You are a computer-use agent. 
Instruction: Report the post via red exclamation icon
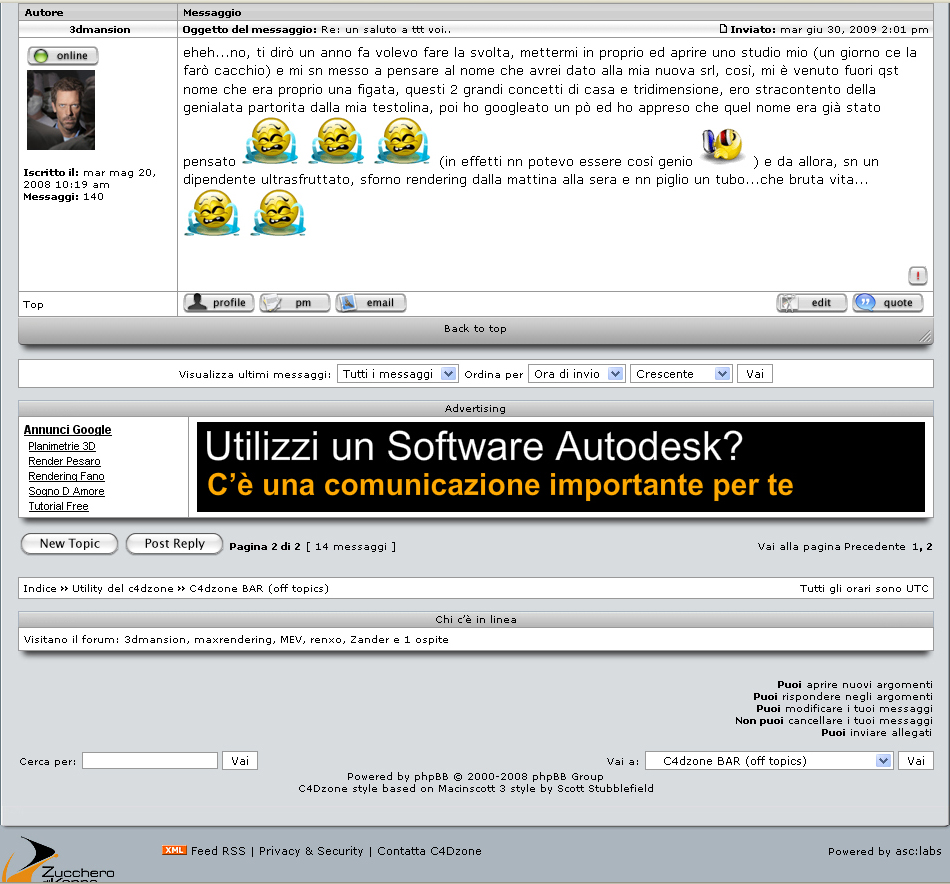coord(918,276)
